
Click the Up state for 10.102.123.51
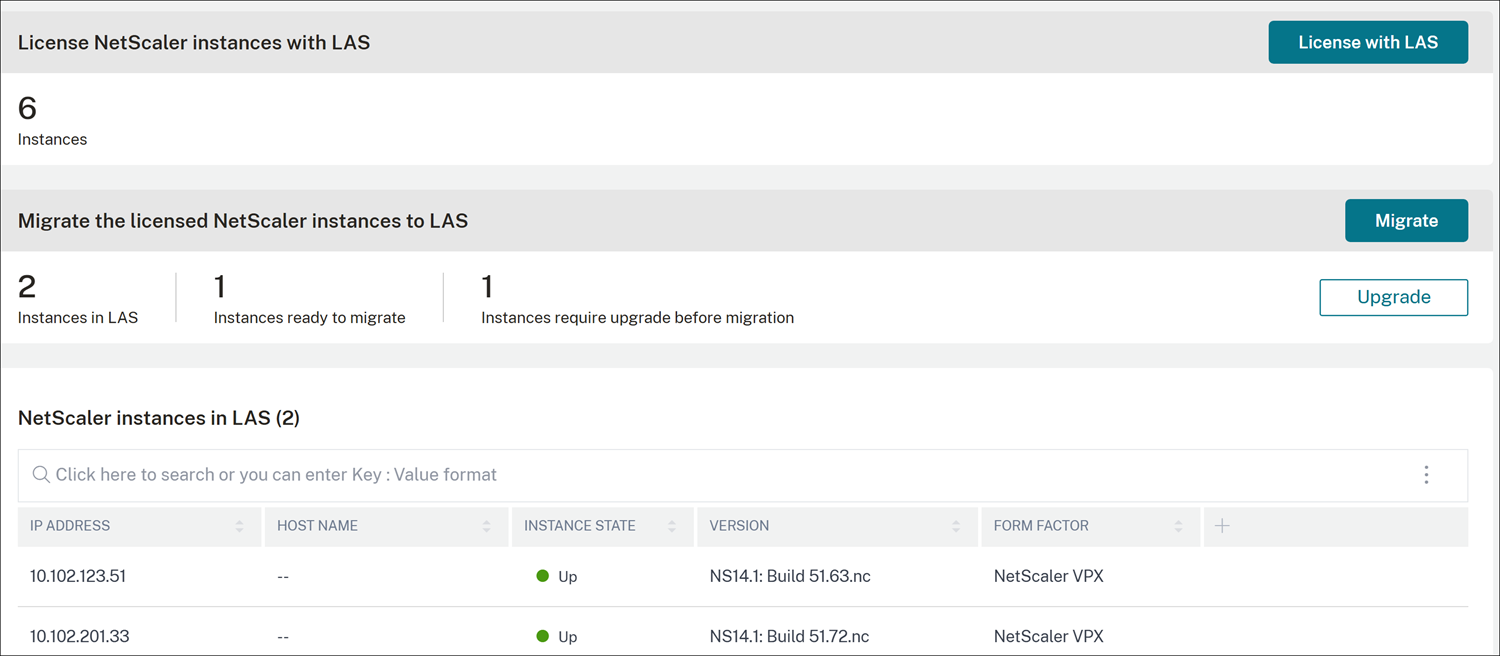tap(557, 576)
